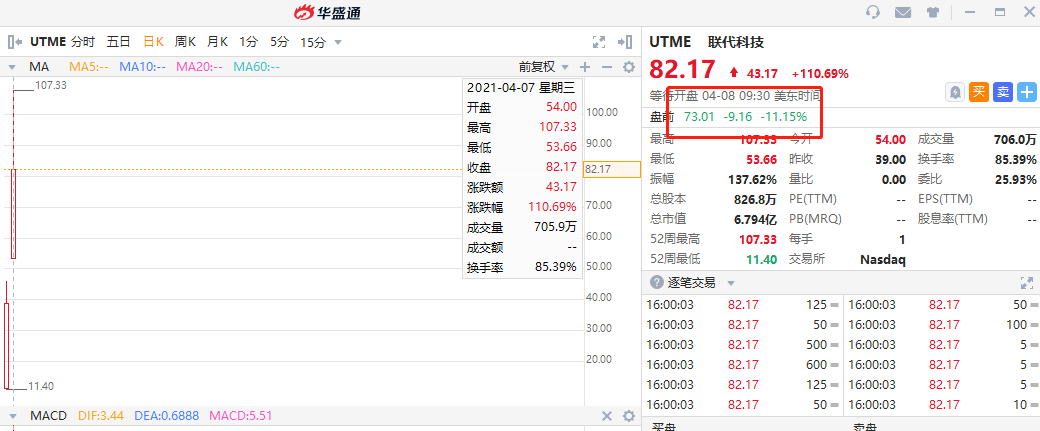Switch to 分时 intraday chart
The image size is (1040, 431).
(x=83, y=42)
